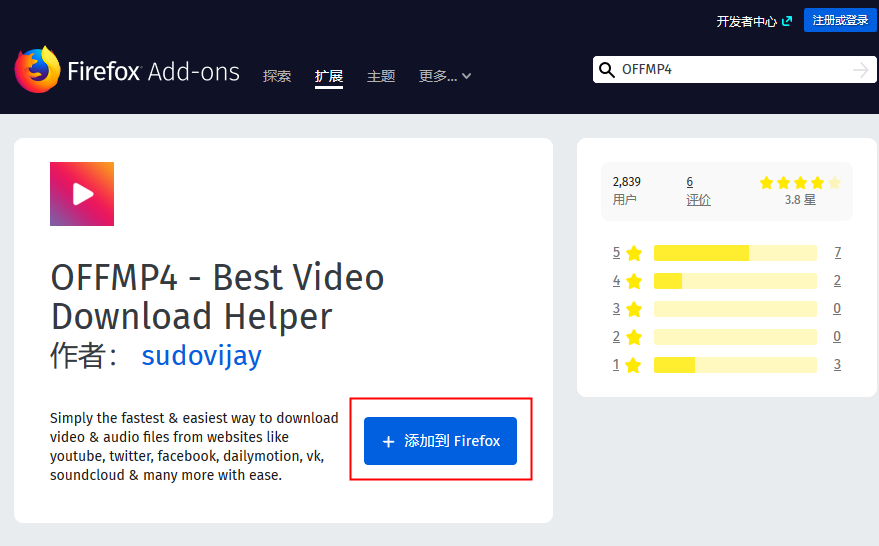The width and height of the screenshot is (879, 546).
Task: Click the 1-star review count 3
Action: coord(837,365)
